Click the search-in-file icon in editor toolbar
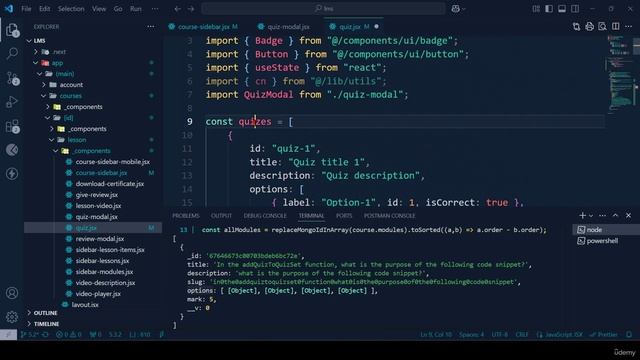Screen dimensions: 640x360 602,27
